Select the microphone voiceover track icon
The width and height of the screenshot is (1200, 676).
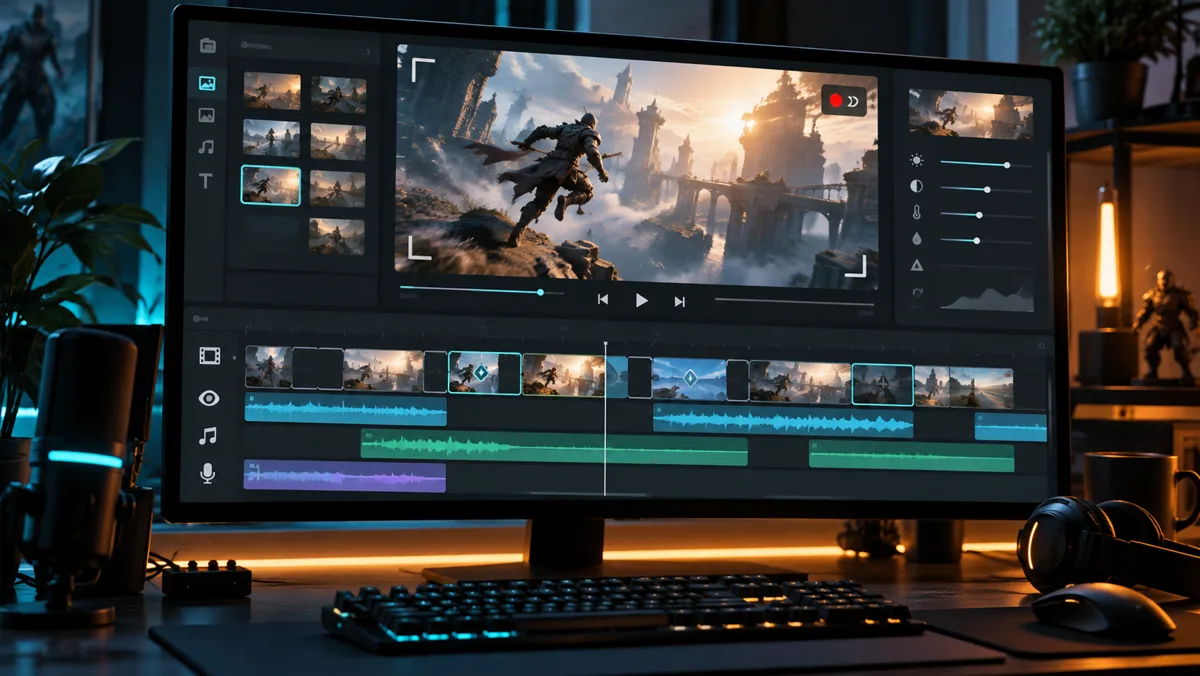[208, 473]
